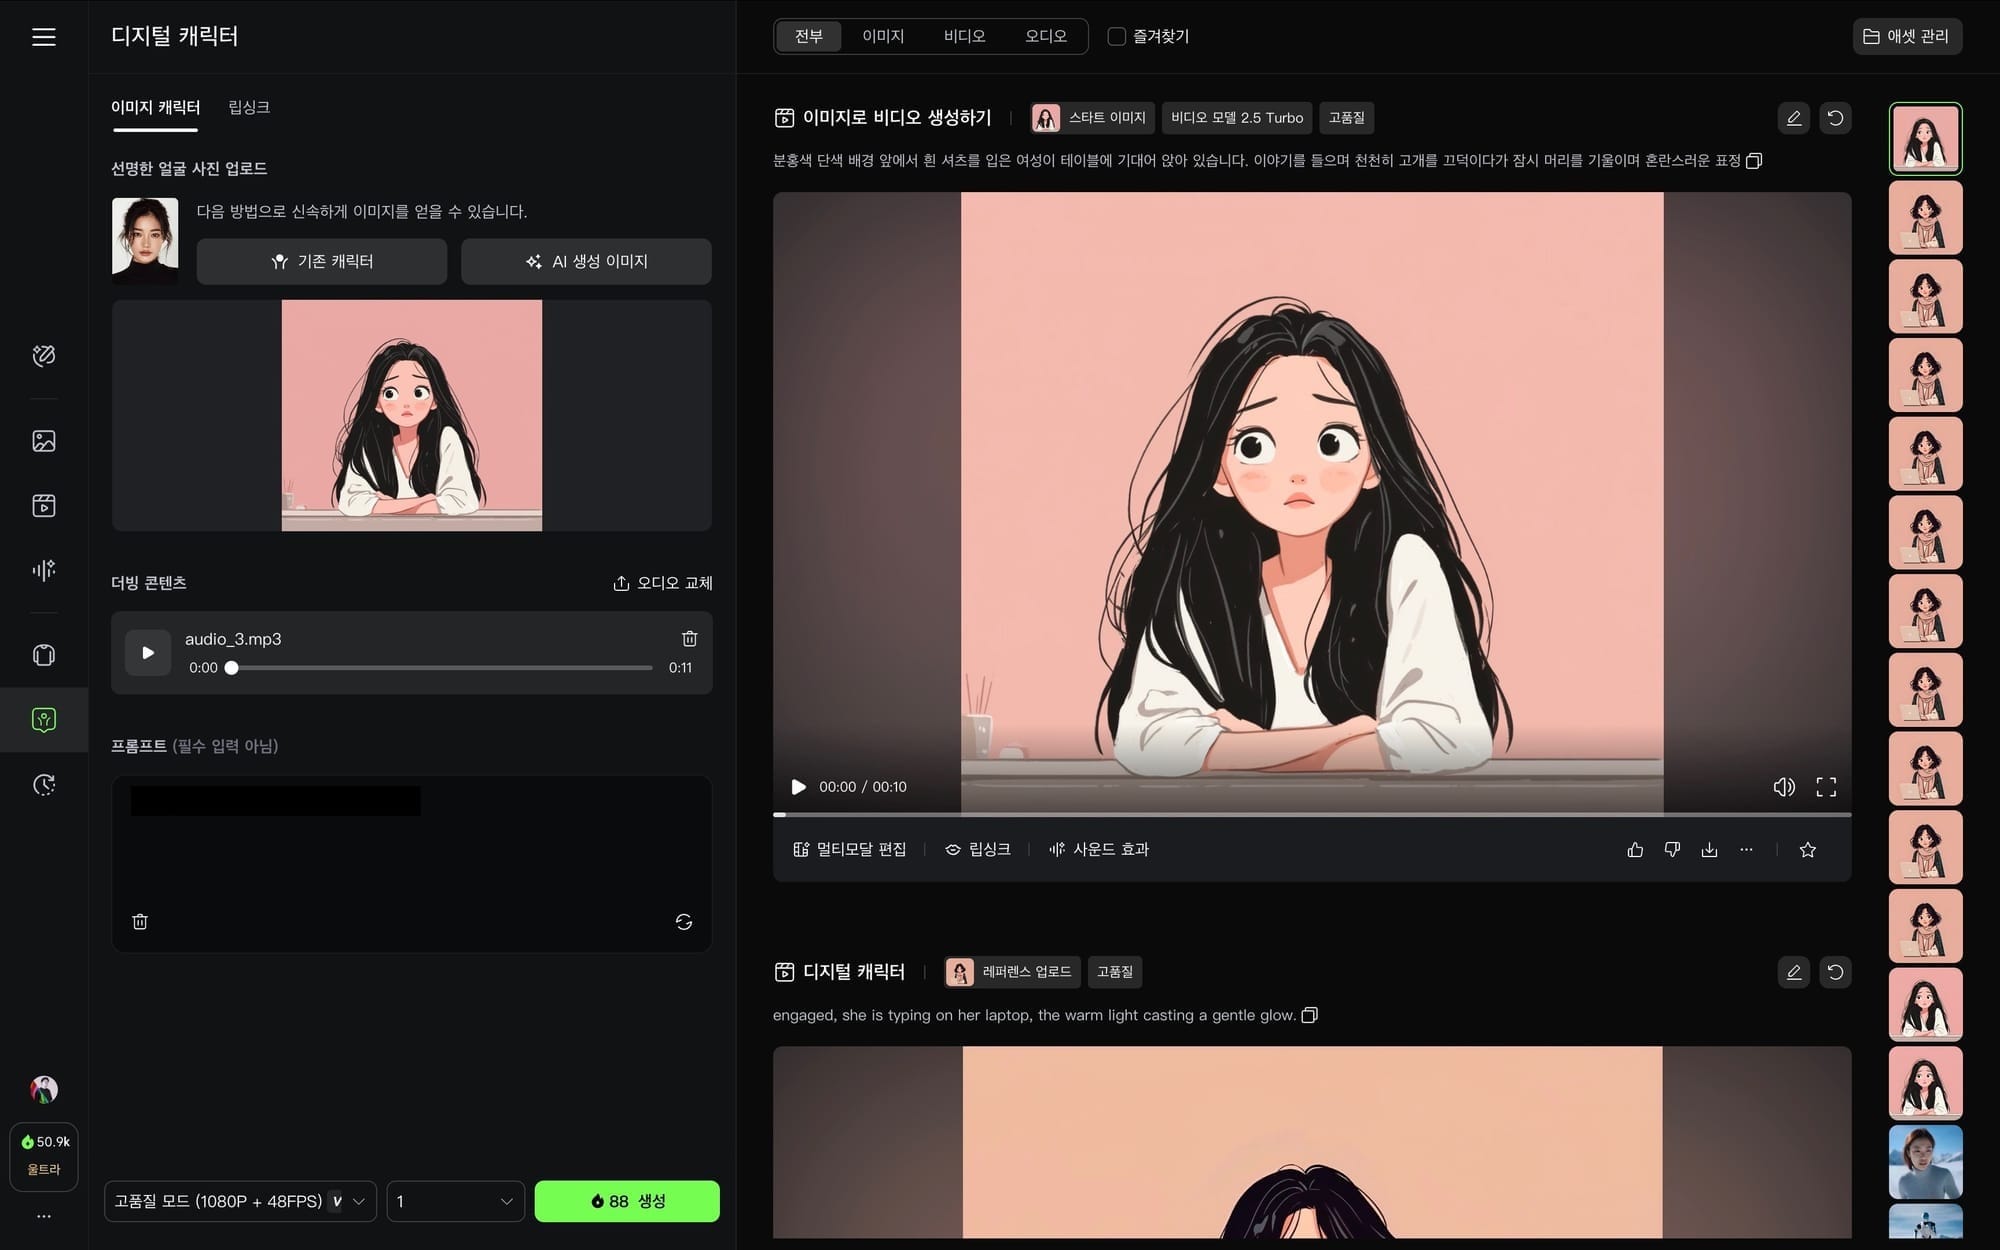Add first video to favorites with star
This screenshot has width=2000, height=1250.
tap(1807, 850)
